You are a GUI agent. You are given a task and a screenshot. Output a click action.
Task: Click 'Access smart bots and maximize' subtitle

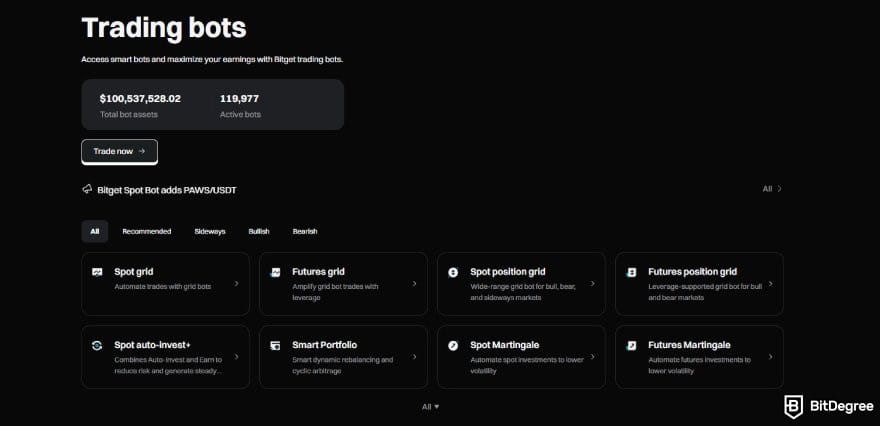coord(212,59)
